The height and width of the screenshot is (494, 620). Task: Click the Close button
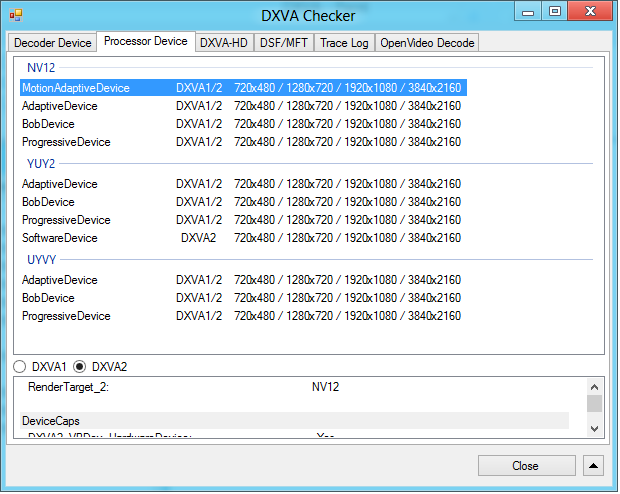coord(527,466)
